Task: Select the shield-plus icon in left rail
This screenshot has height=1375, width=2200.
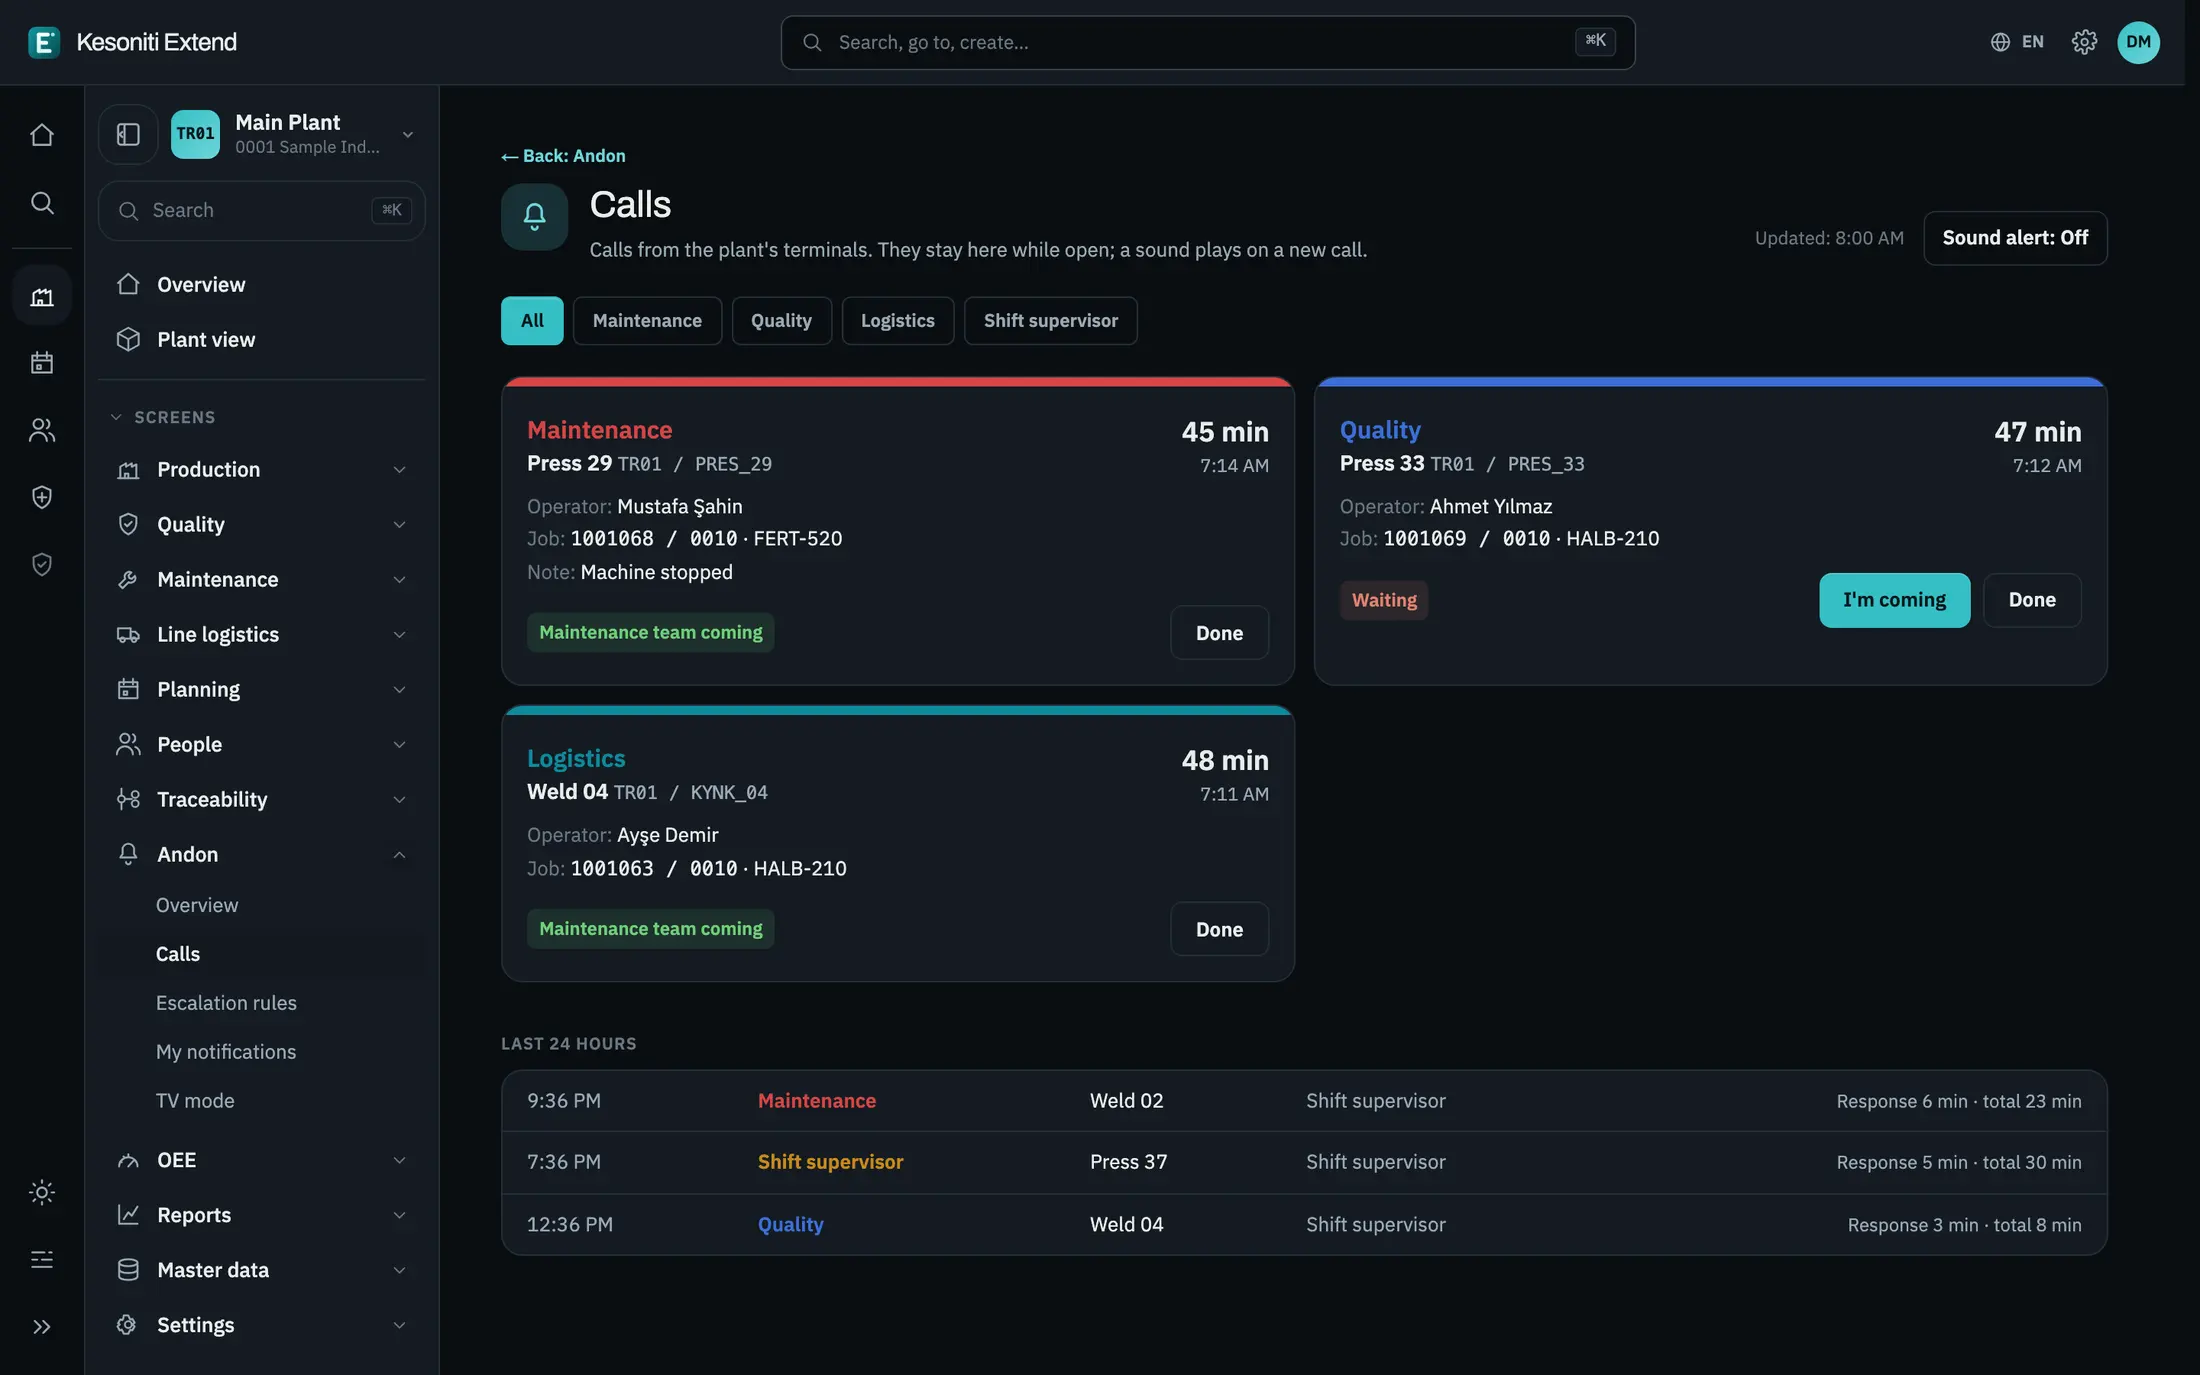Action: click(x=42, y=497)
